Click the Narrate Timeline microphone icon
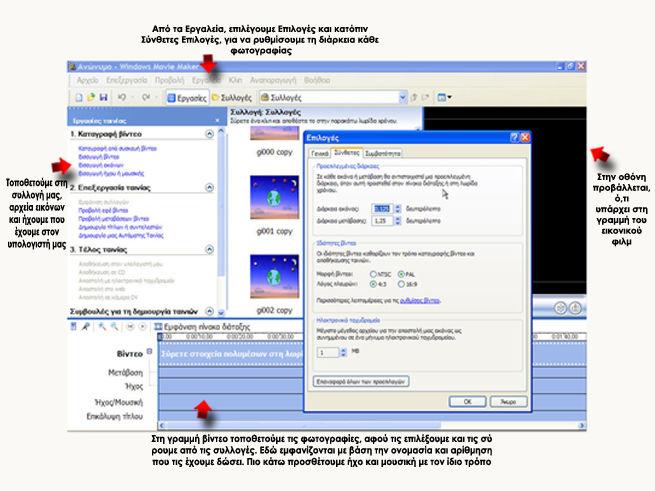Viewport: 655px width, 491px height. 86,327
